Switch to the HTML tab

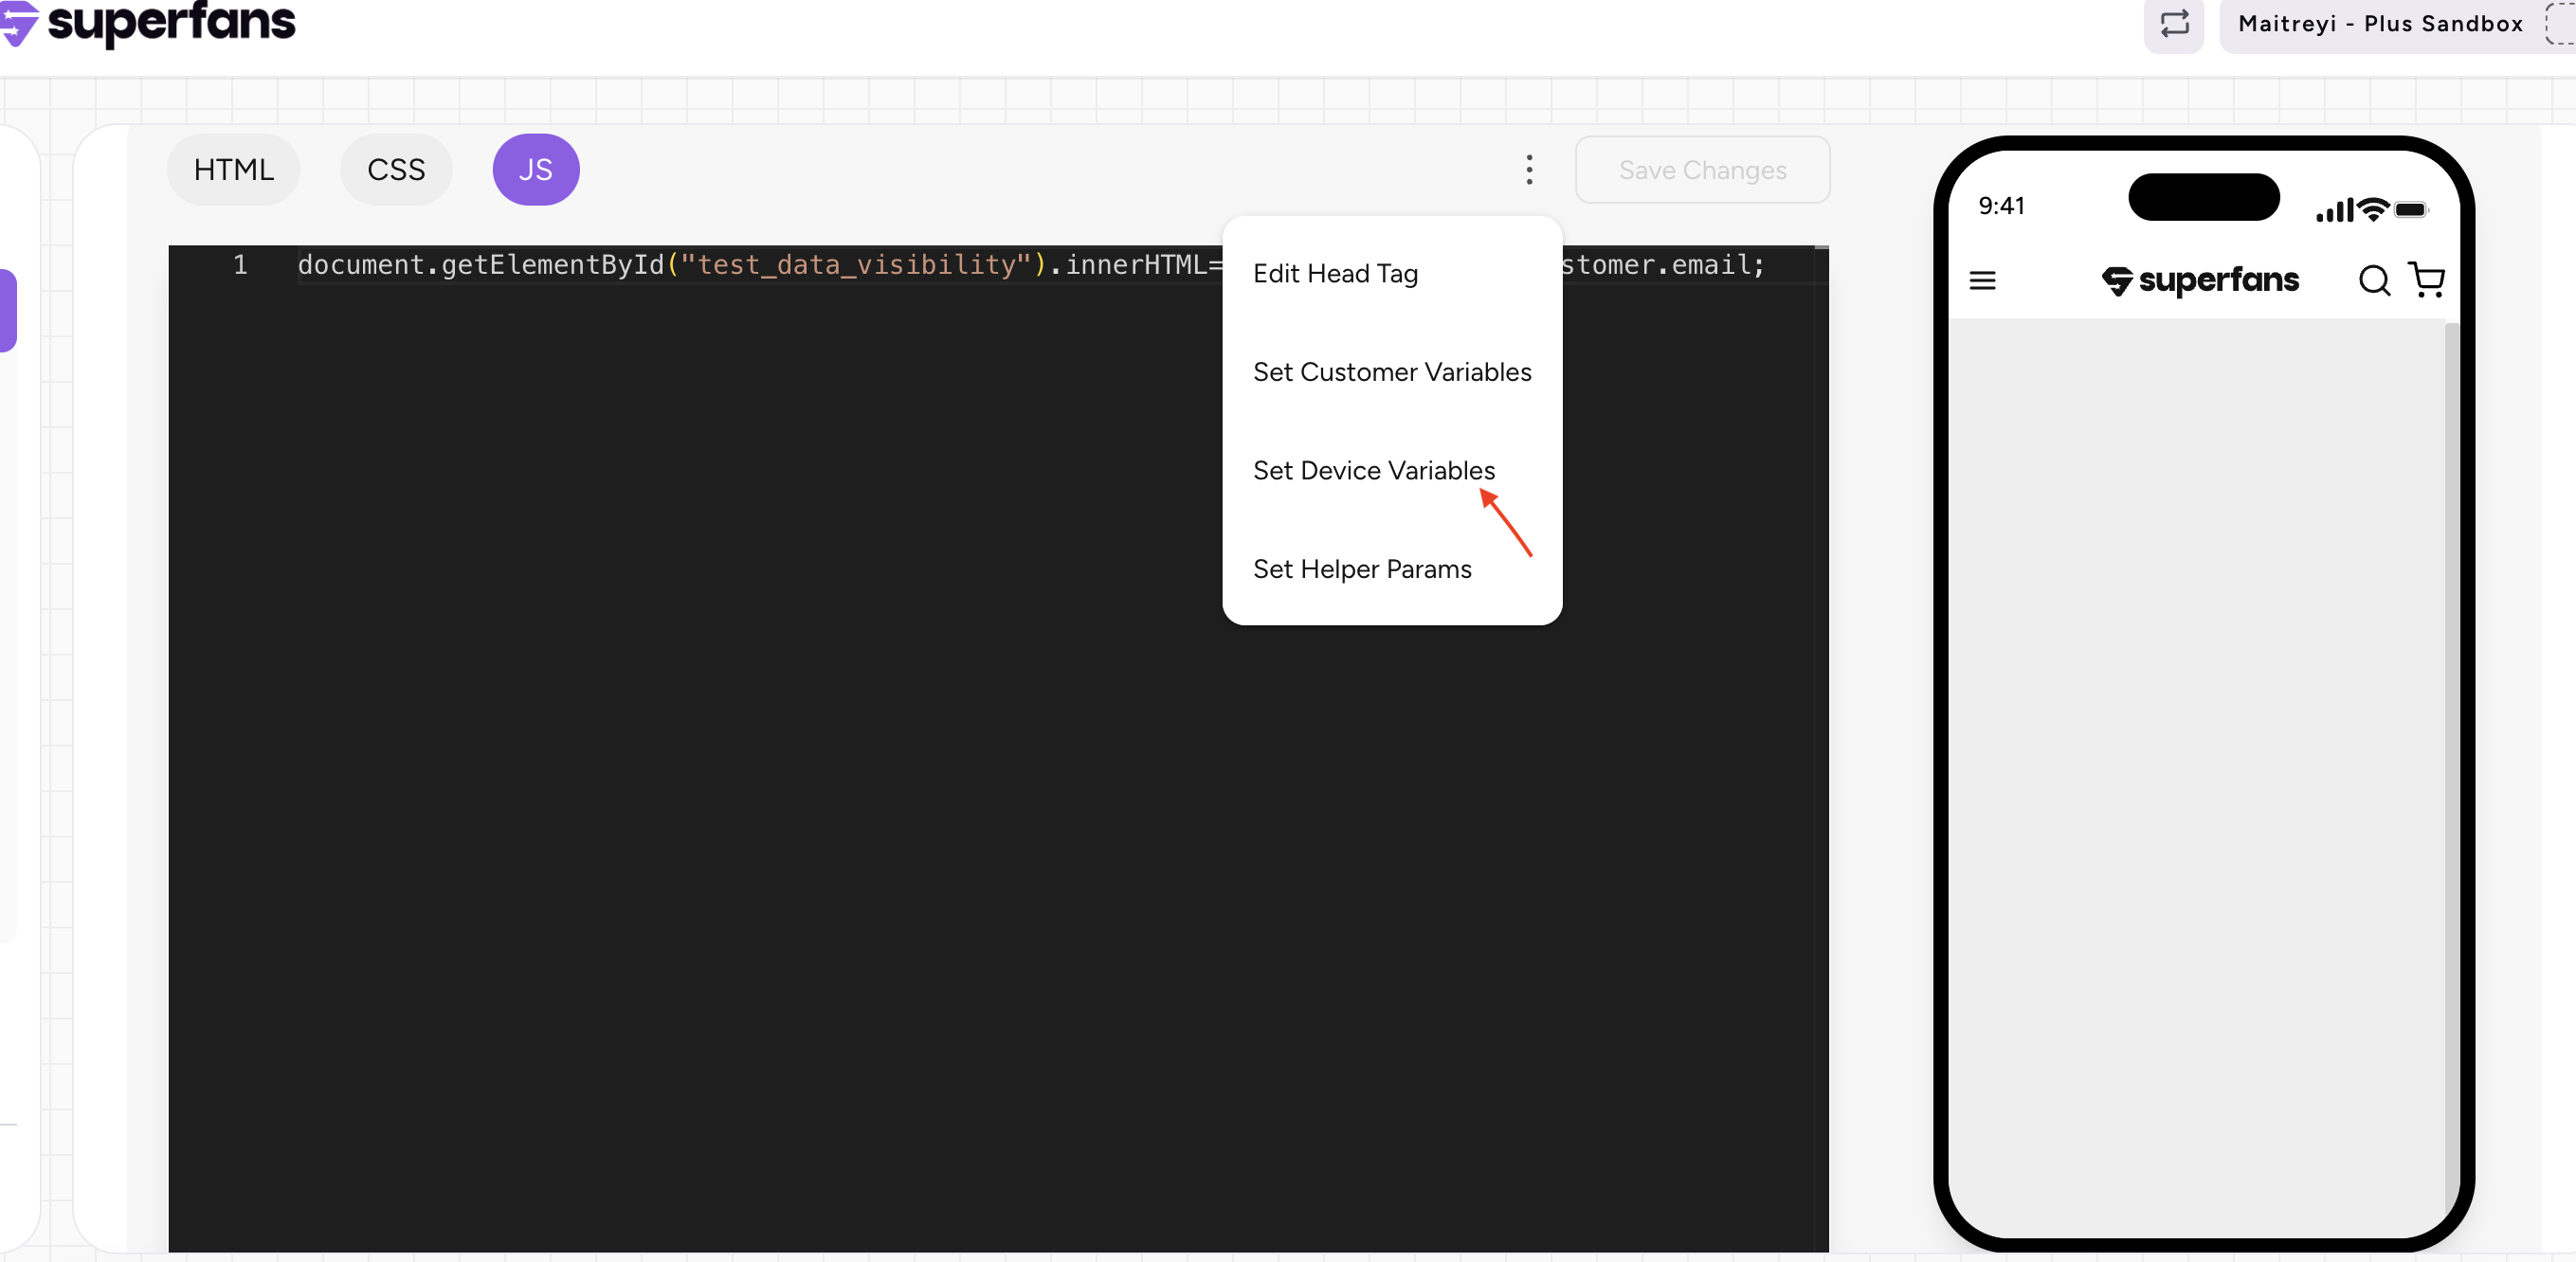233,170
